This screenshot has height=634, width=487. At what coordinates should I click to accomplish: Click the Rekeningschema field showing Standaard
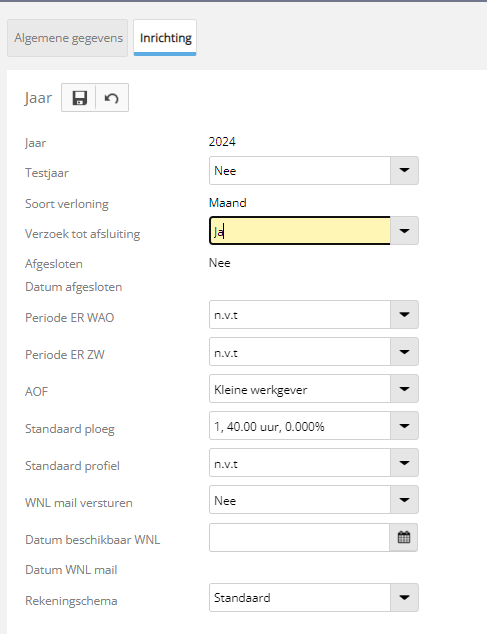point(300,597)
